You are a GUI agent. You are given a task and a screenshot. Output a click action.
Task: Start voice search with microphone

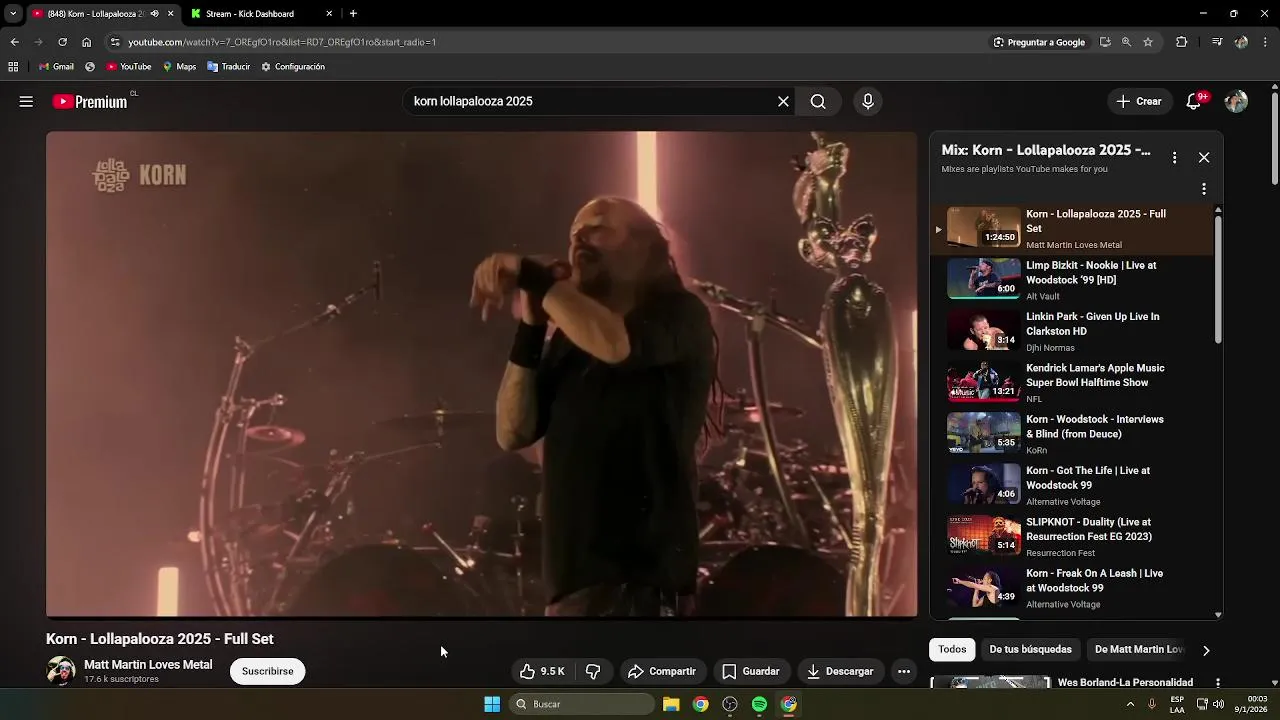868,101
